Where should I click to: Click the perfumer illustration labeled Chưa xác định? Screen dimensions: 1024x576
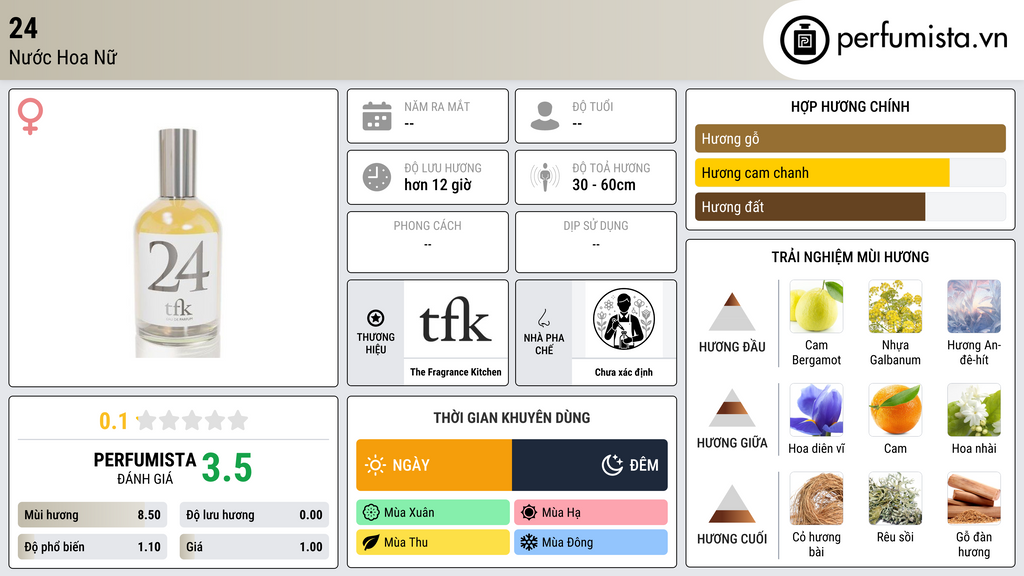[x=624, y=319]
